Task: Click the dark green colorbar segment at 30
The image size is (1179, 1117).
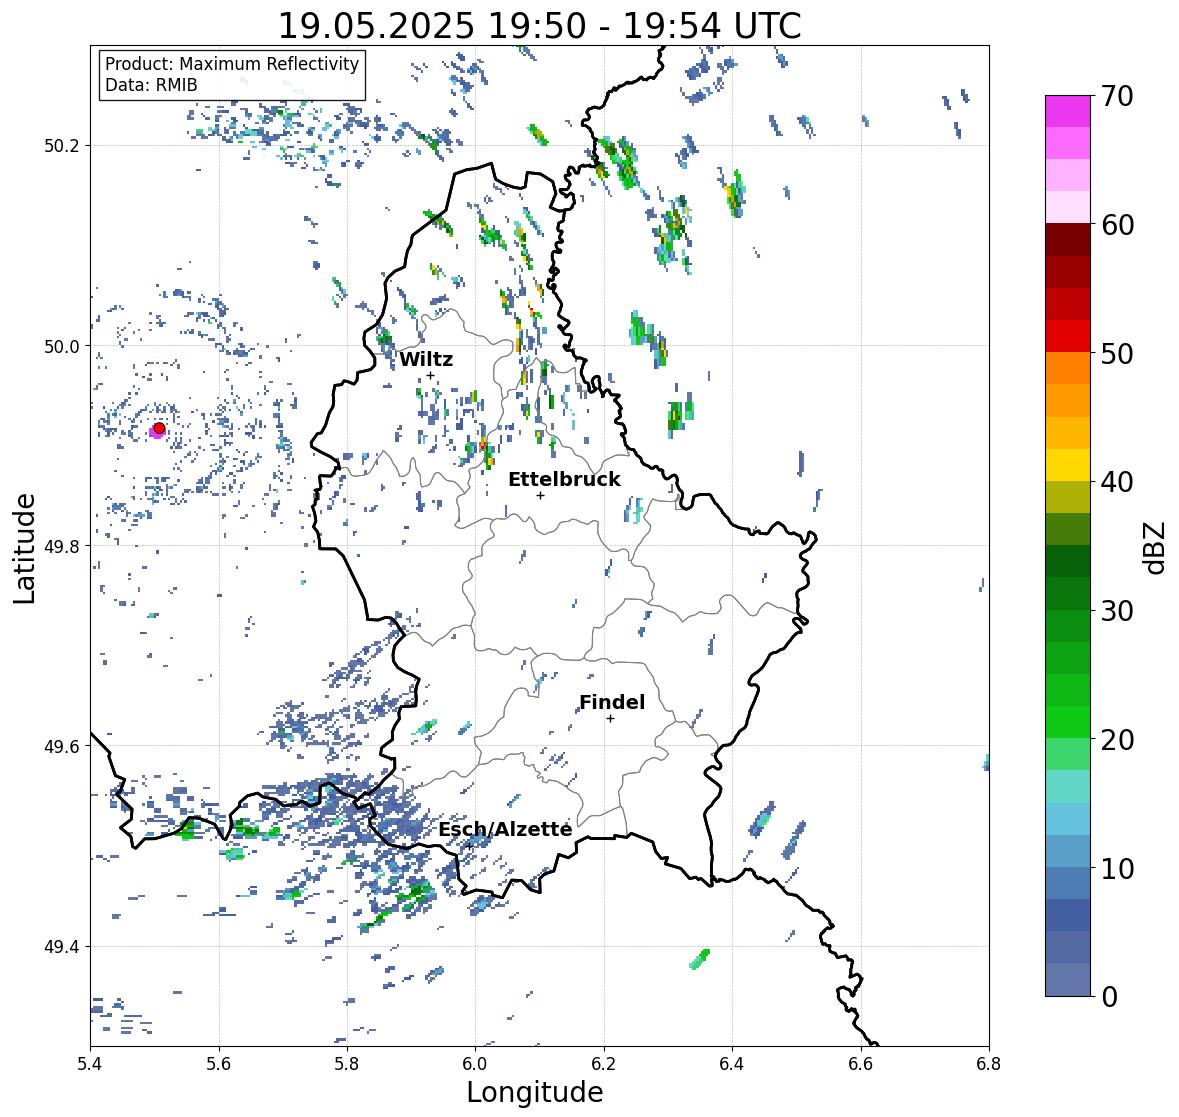Action: coord(1068,594)
